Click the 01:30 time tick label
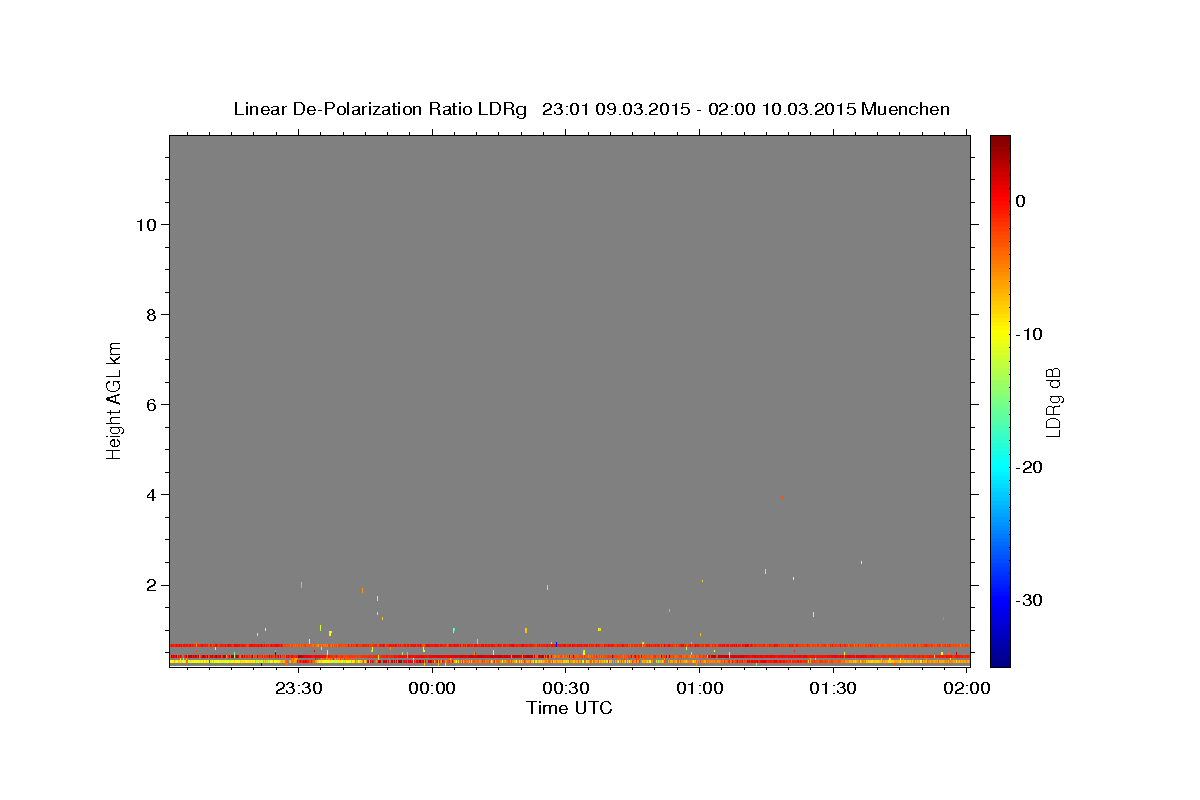Screen dimensions: 1200x800 point(832,688)
